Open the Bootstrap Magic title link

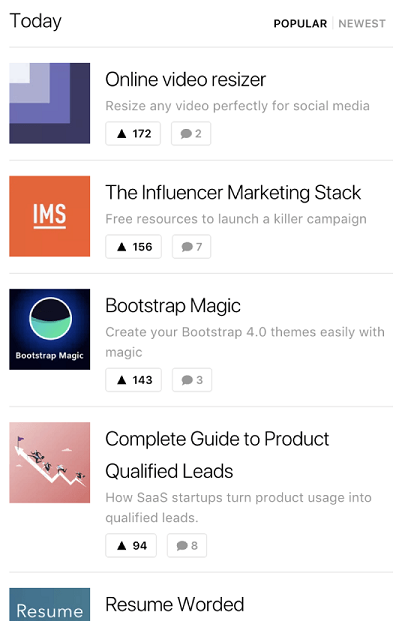[x=173, y=306]
